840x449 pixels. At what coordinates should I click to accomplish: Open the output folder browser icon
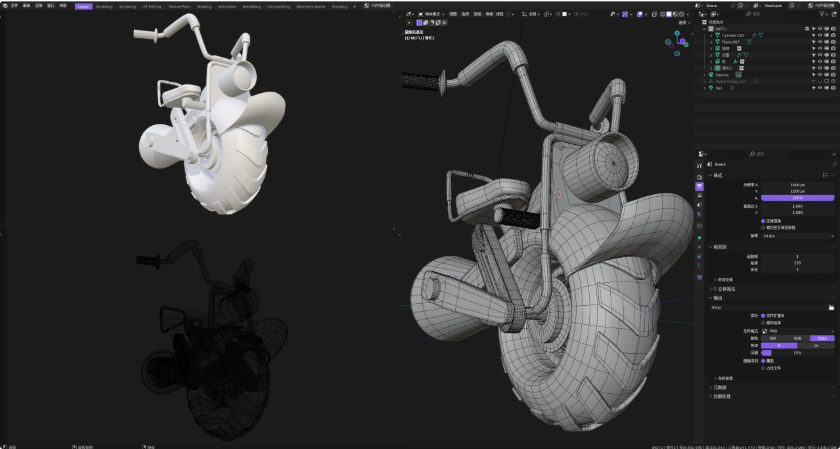point(830,308)
